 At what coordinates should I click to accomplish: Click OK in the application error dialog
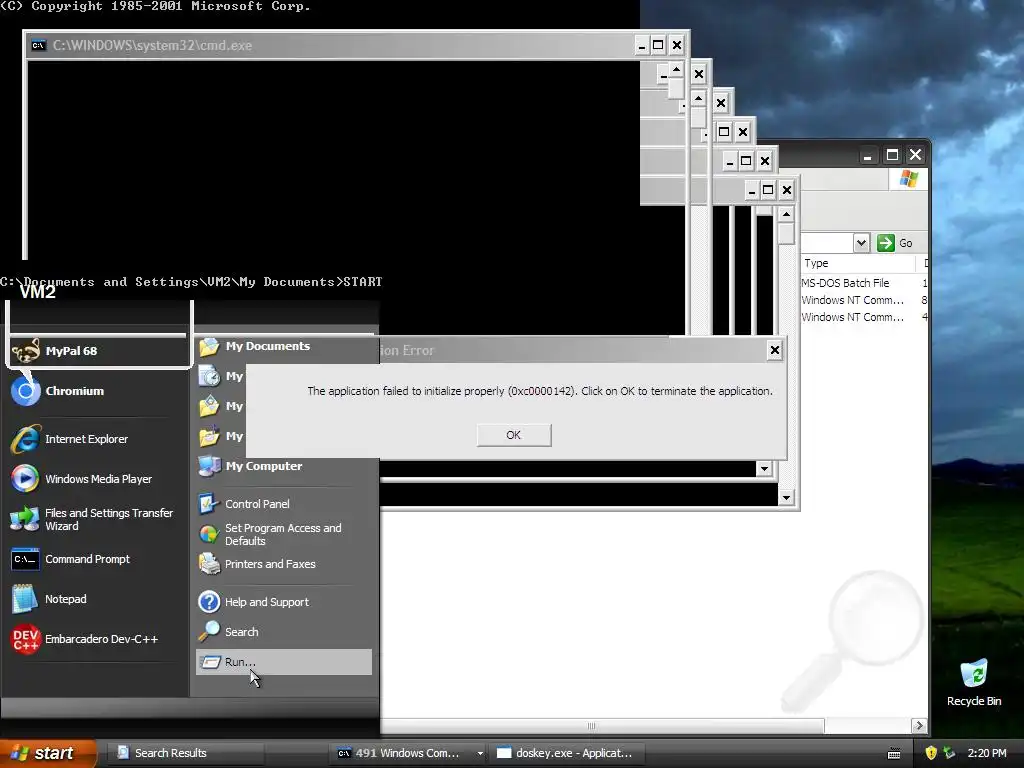click(x=514, y=435)
